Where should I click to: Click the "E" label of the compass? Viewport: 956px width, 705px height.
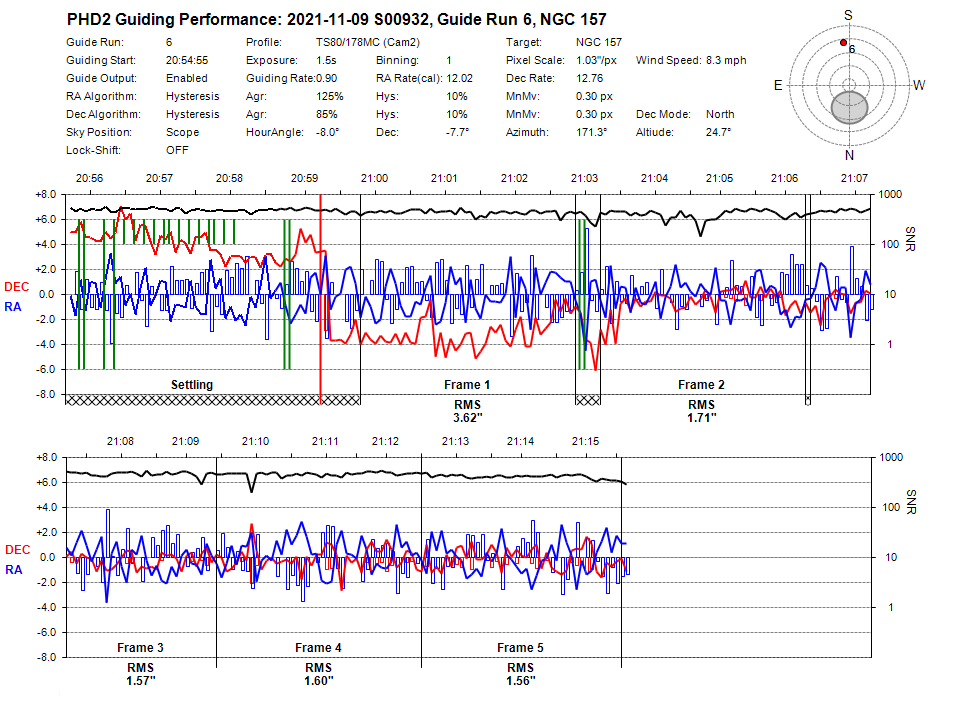coord(778,85)
